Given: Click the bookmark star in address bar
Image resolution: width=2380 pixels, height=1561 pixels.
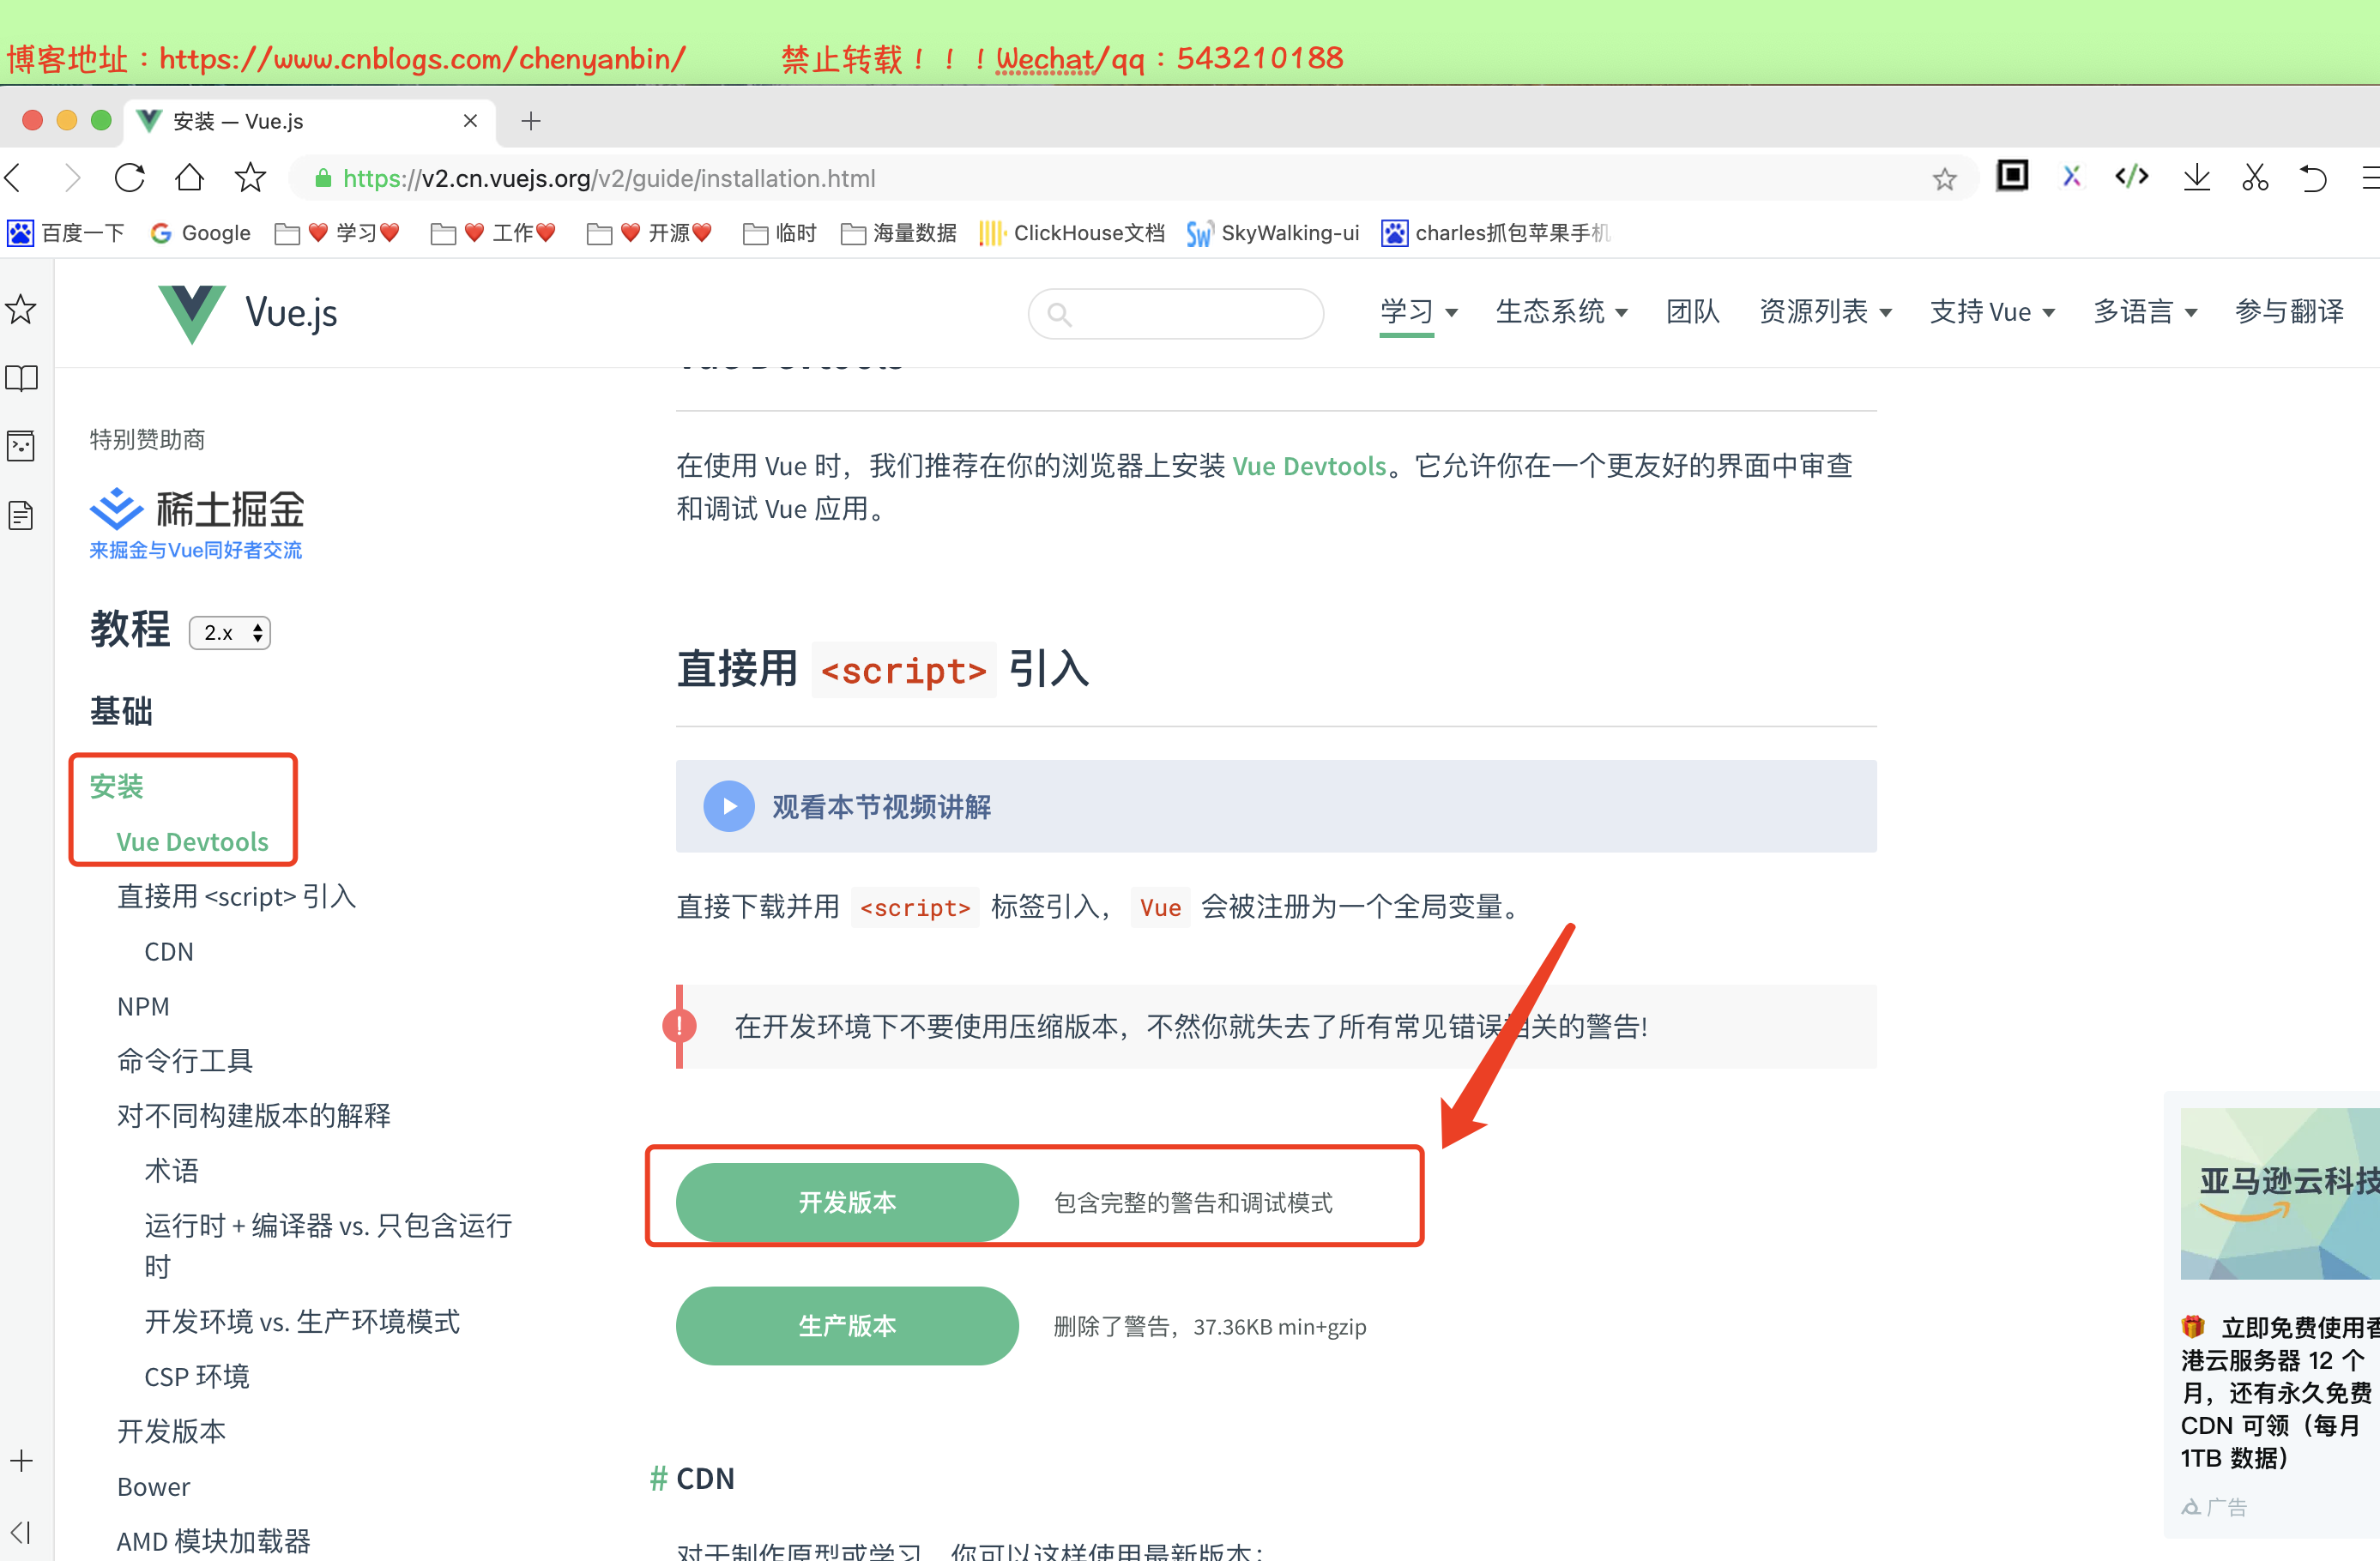Looking at the screenshot, I should click(x=1943, y=179).
